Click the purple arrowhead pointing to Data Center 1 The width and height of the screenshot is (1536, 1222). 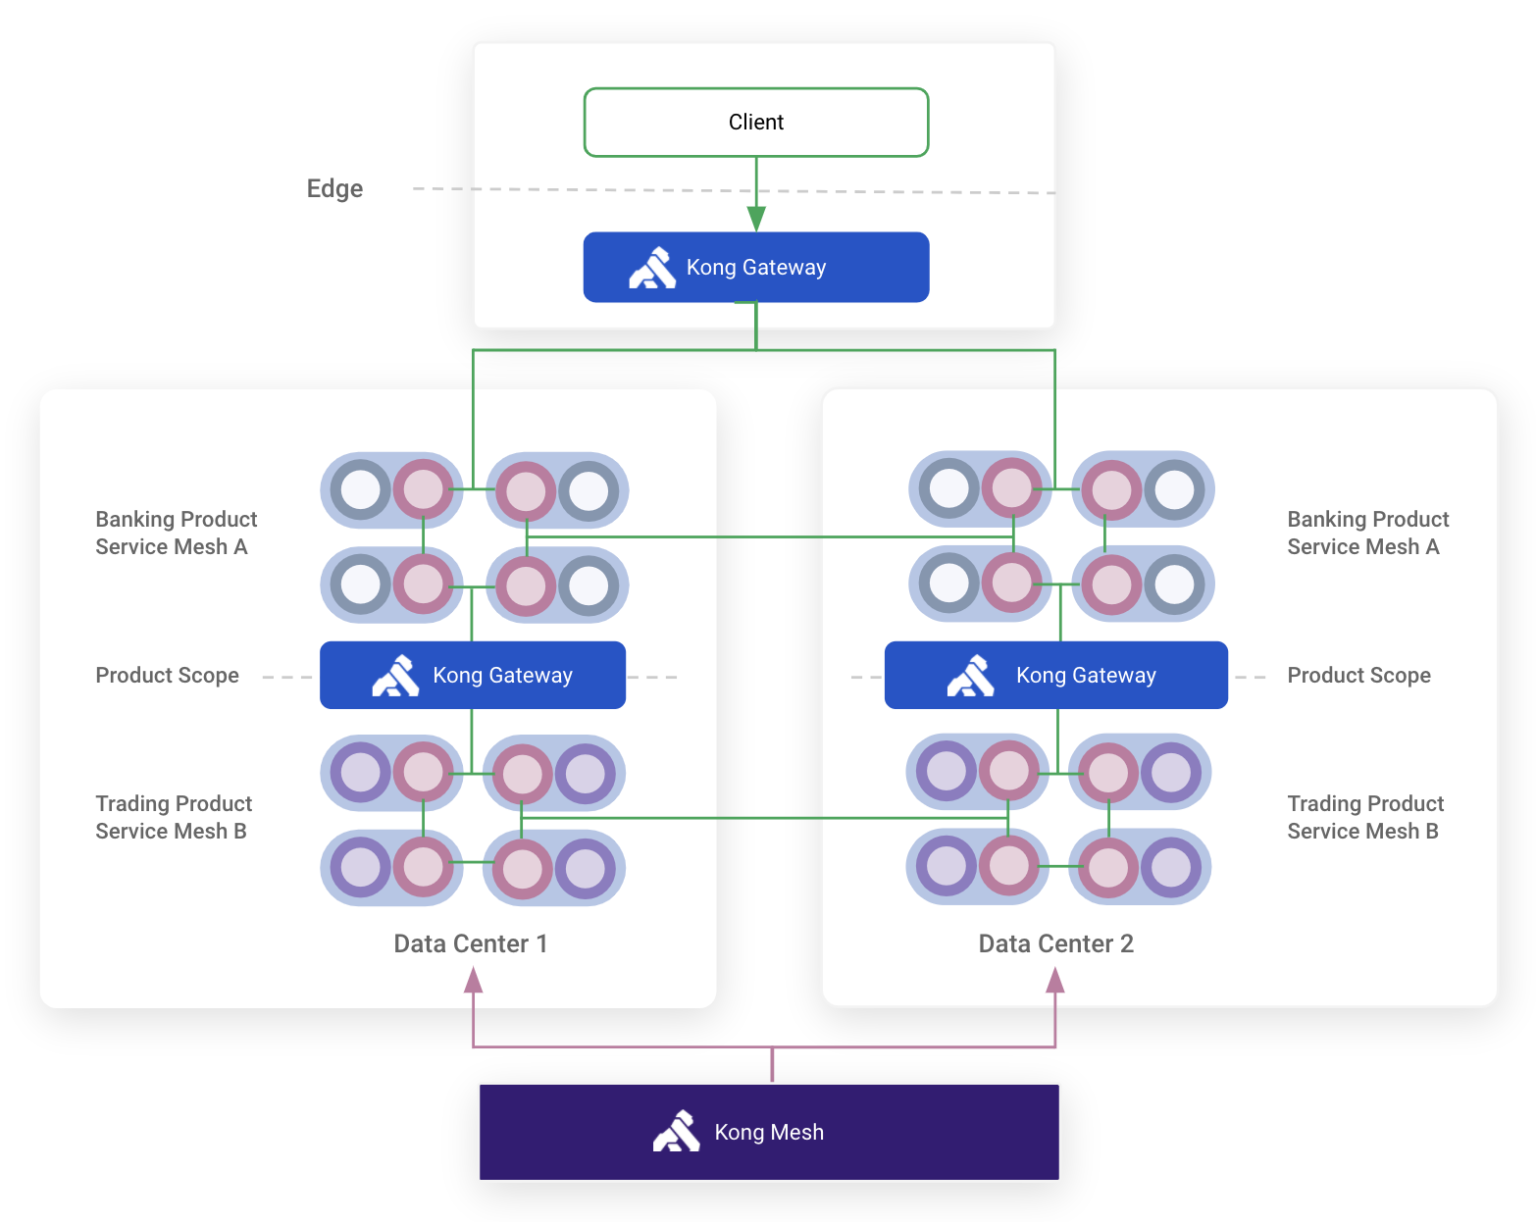[x=473, y=981]
